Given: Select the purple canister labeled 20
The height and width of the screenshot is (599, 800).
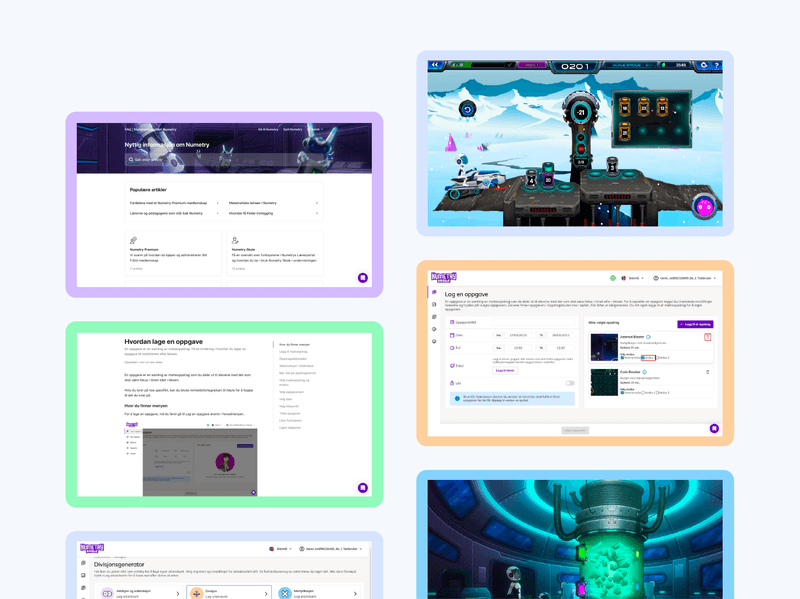Looking at the screenshot, I should point(548,177).
